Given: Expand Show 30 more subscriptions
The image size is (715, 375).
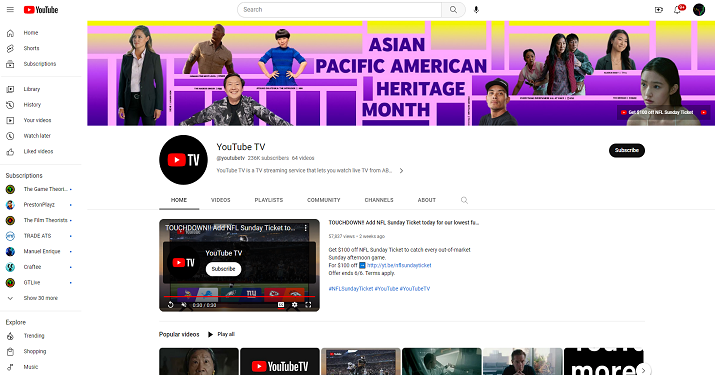Looking at the screenshot, I should coord(41,298).
